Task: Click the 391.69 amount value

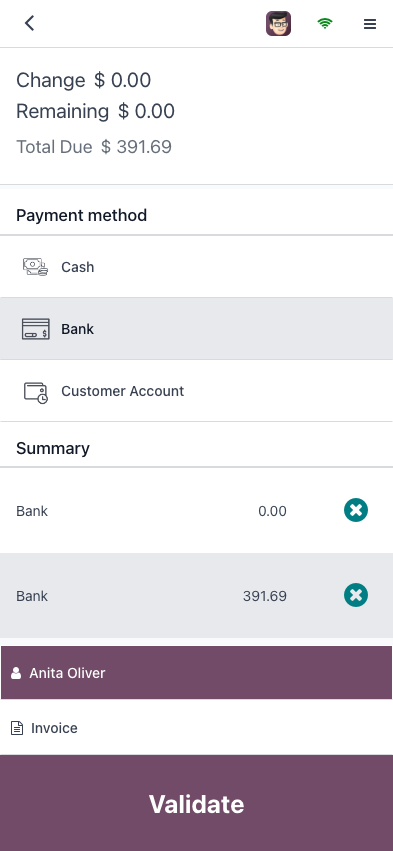Action: [265, 596]
